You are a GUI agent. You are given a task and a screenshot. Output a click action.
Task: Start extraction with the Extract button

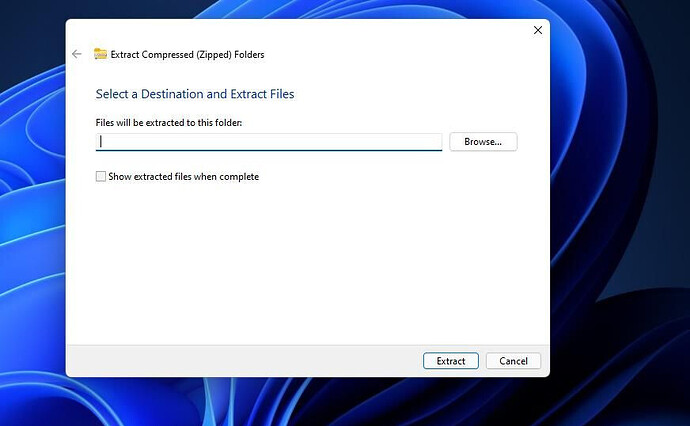click(x=451, y=361)
